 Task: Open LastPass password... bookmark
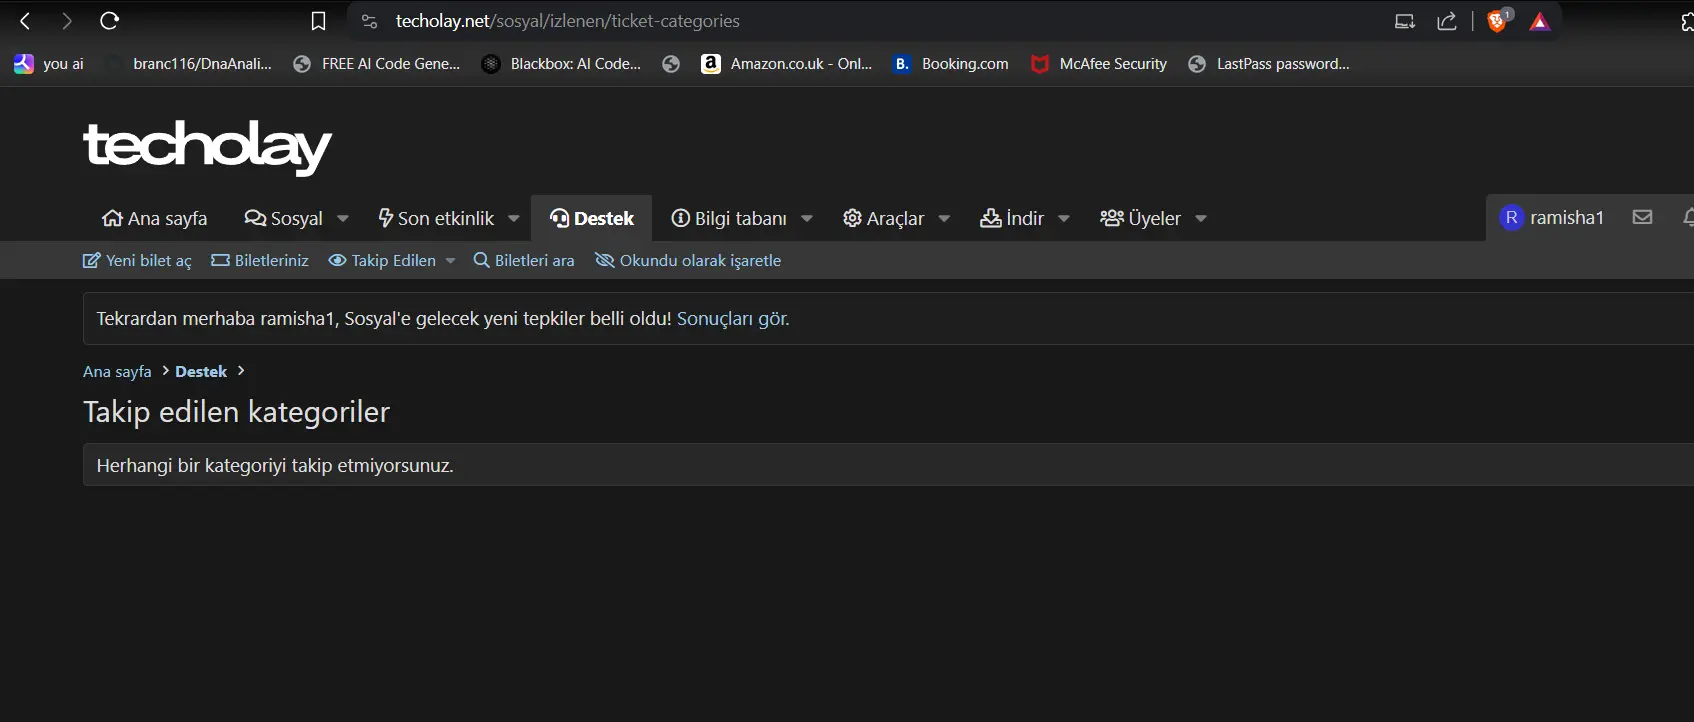pyautogui.click(x=1269, y=64)
